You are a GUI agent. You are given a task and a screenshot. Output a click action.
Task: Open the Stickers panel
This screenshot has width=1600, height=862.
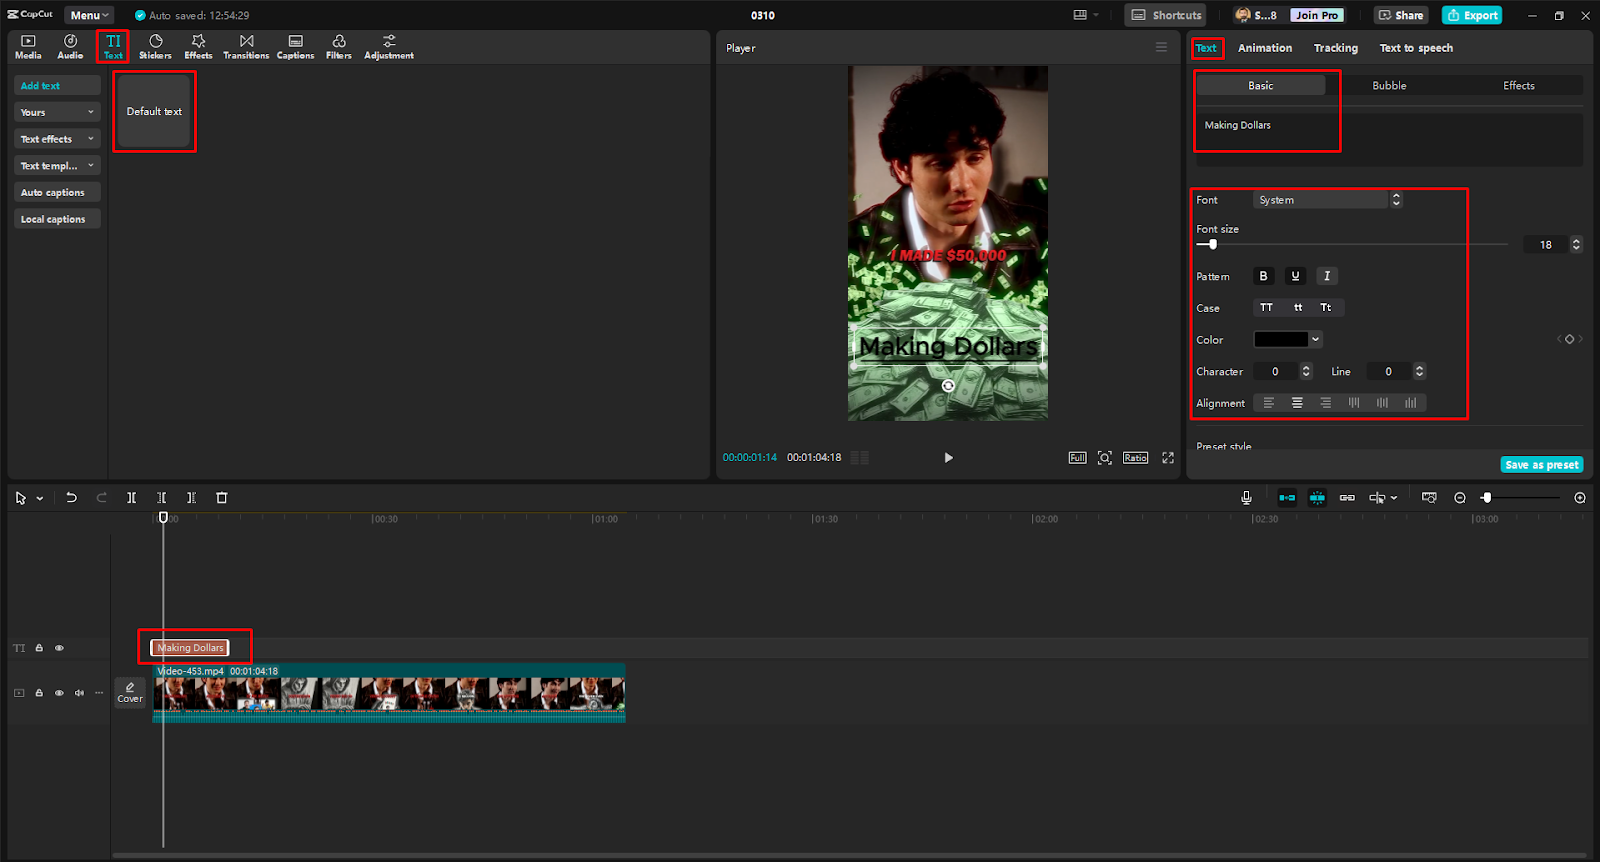155,46
